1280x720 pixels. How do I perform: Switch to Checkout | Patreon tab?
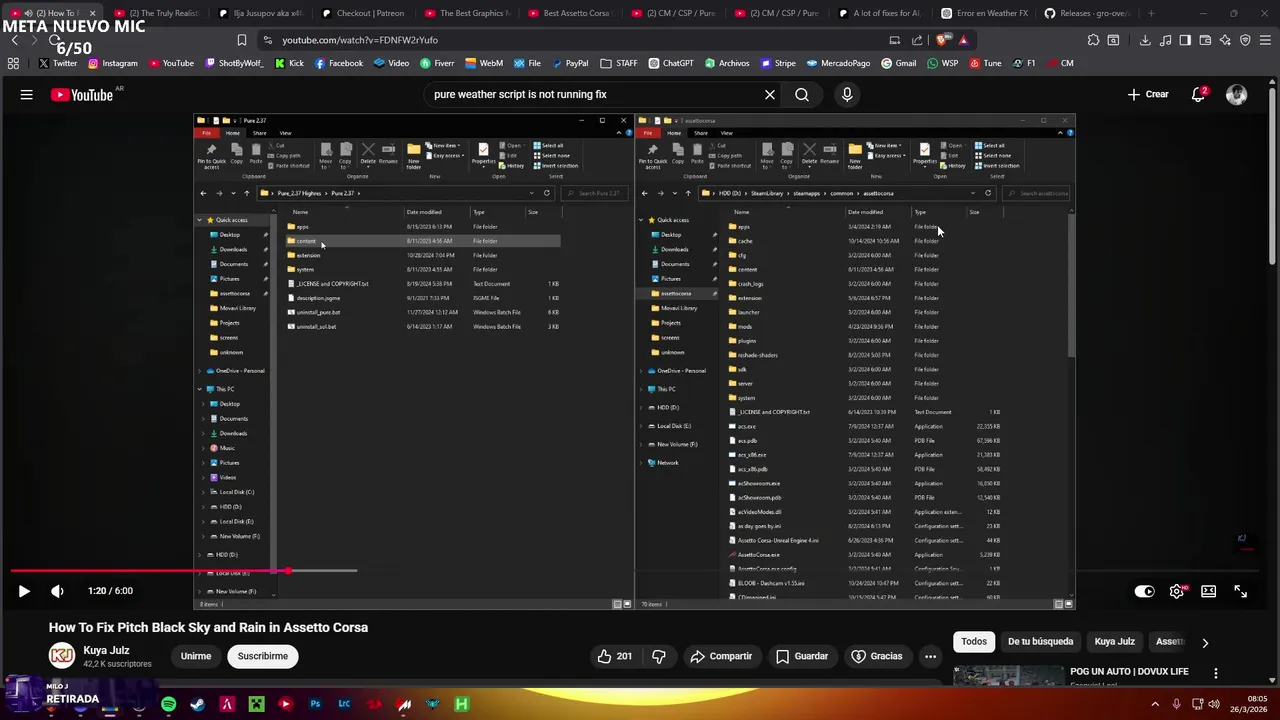363,13
